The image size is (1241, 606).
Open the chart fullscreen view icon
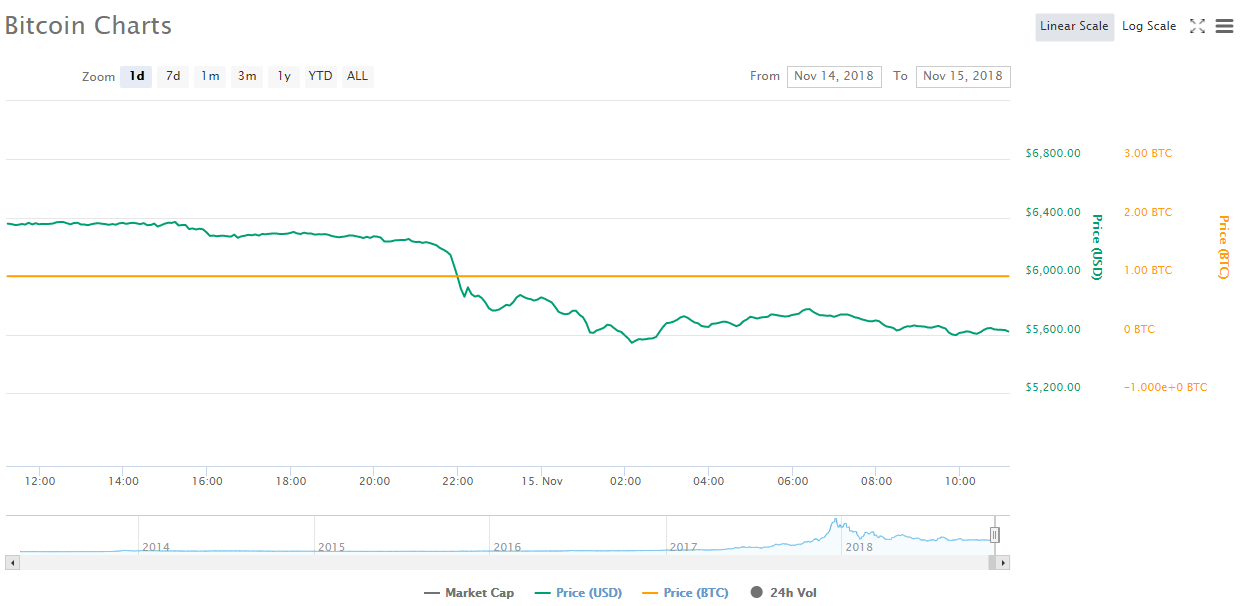click(x=1197, y=27)
